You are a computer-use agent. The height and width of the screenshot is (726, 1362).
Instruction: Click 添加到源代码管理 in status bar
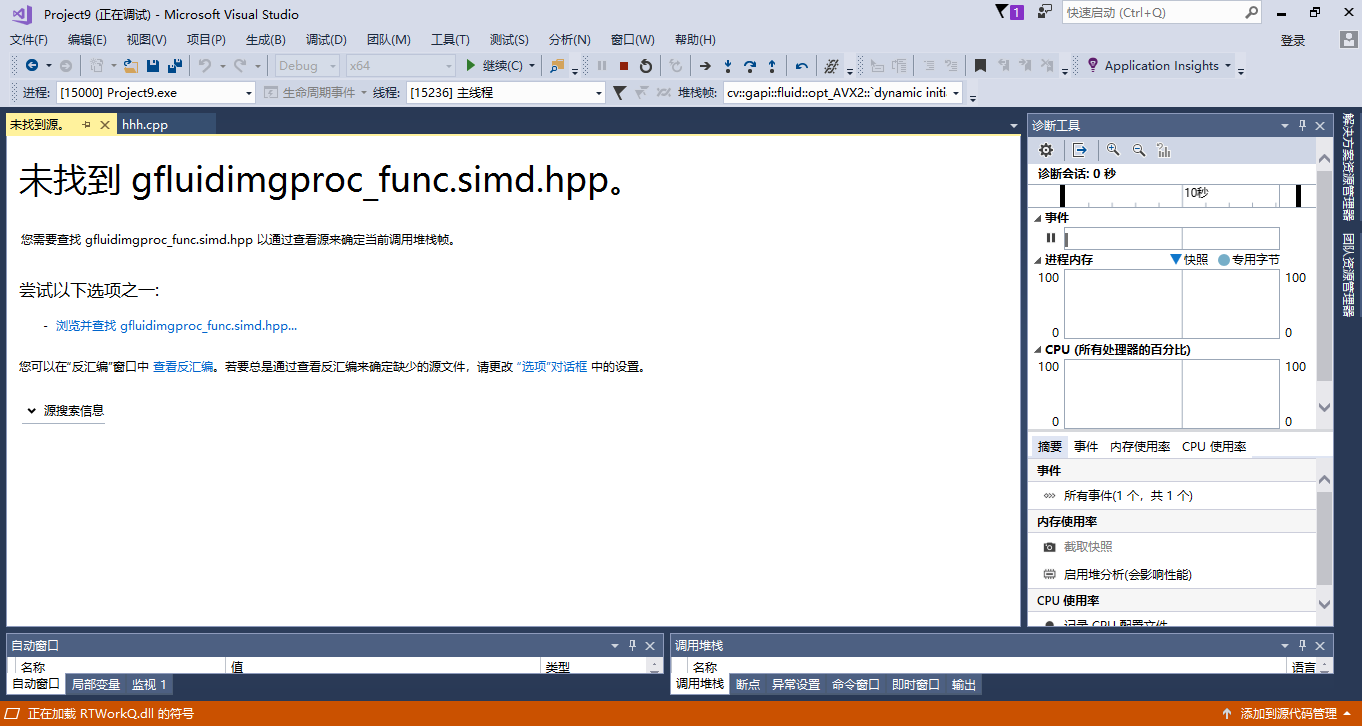click(1288, 714)
